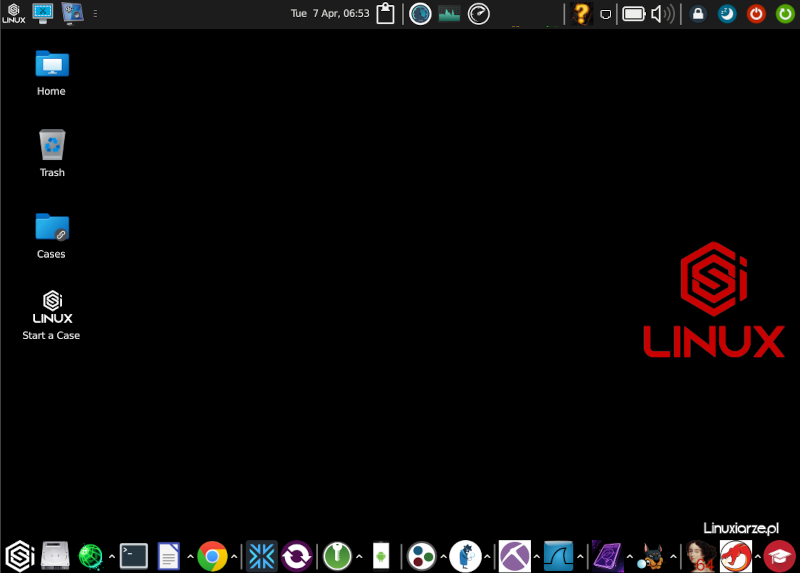The image size is (800, 573).
Task: Click the round globe clock panel icon
Action: click(x=420, y=14)
